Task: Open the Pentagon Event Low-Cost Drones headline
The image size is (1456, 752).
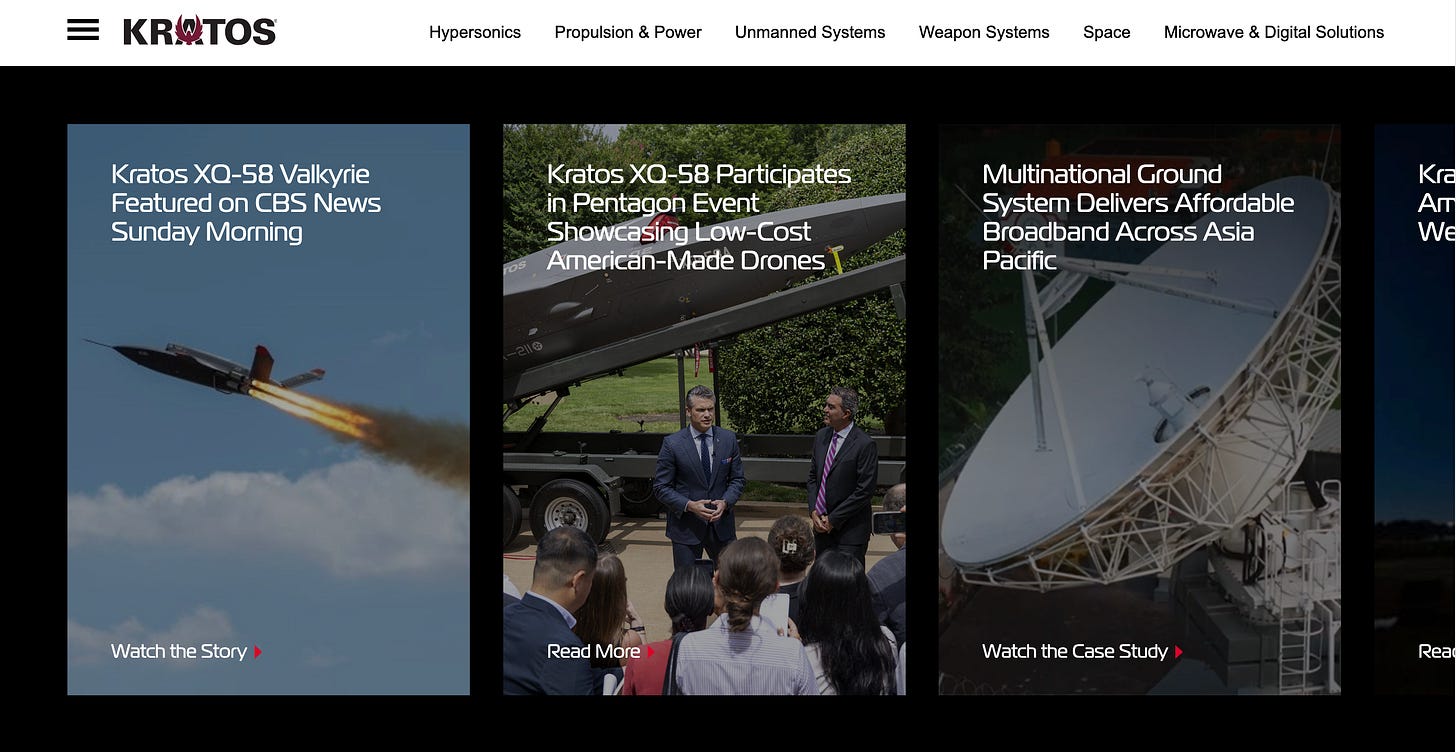Action: [699, 217]
